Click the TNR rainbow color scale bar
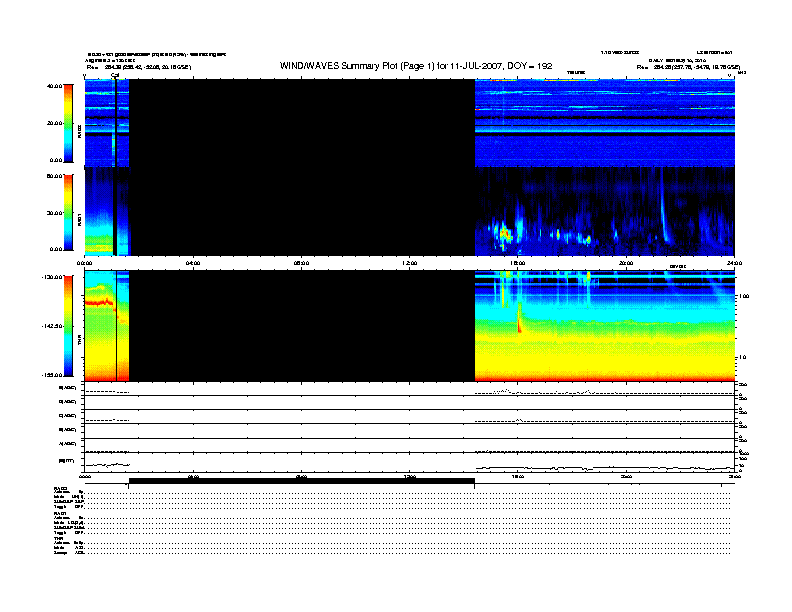The height and width of the screenshot is (612, 792). [68, 326]
